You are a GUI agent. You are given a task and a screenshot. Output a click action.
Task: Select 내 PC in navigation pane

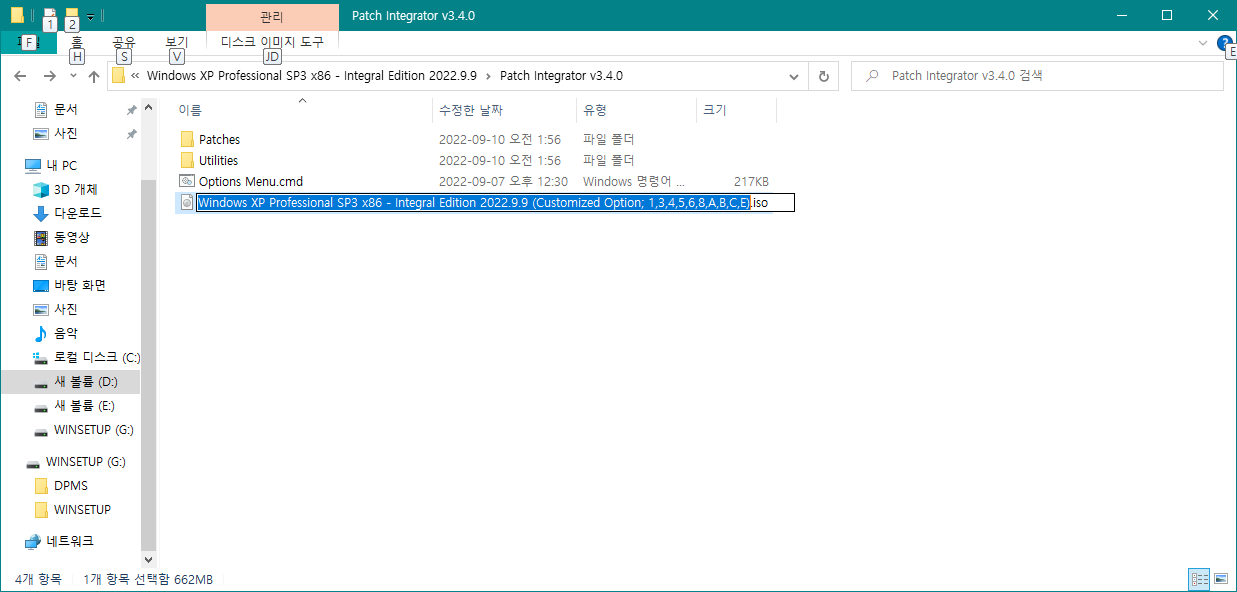61,165
